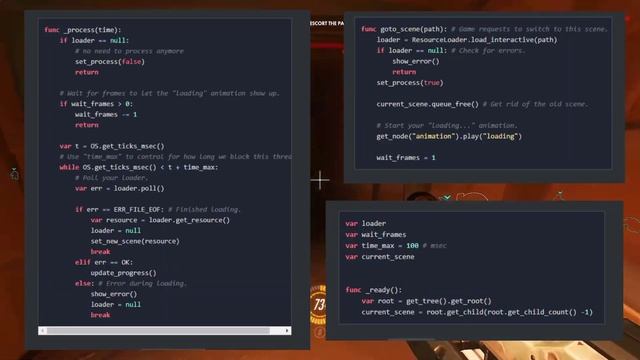Click "var root = get_tree().get_root()" line

click(x=426, y=301)
